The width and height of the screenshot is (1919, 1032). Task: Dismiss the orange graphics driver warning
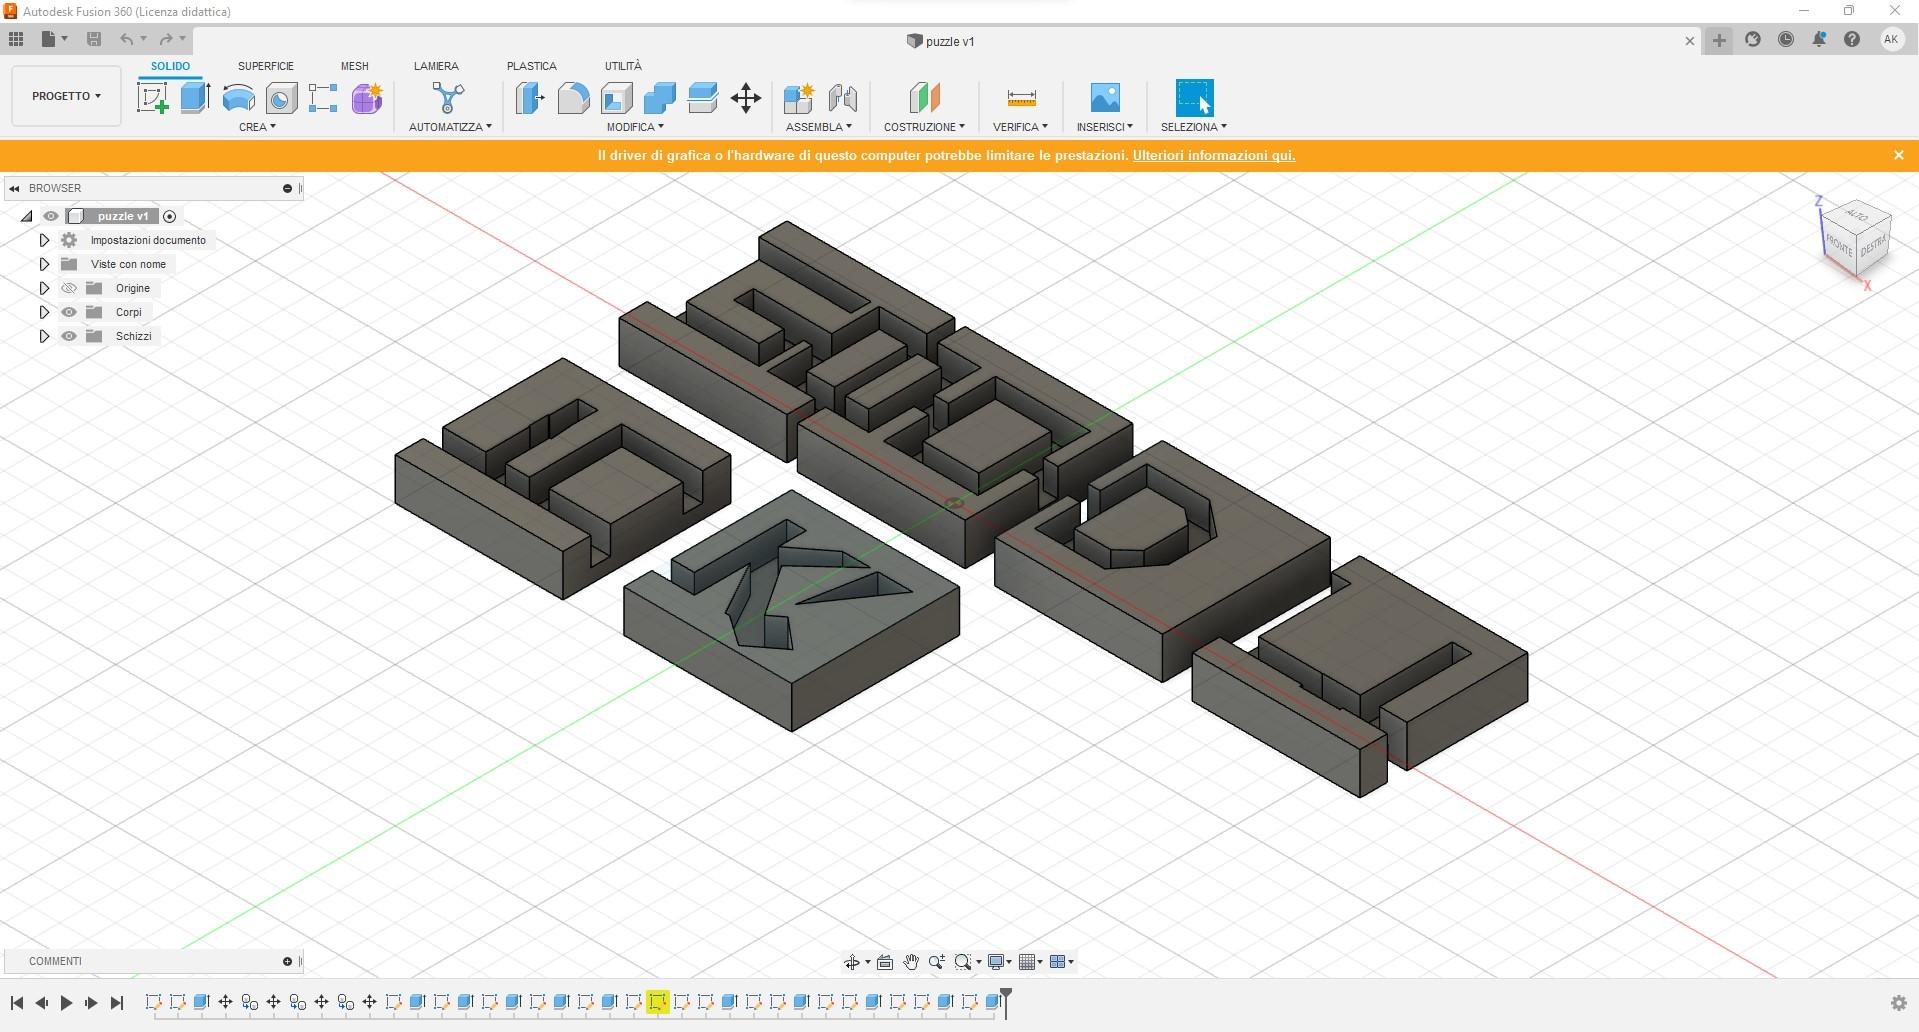click(x=1899, y=155)
